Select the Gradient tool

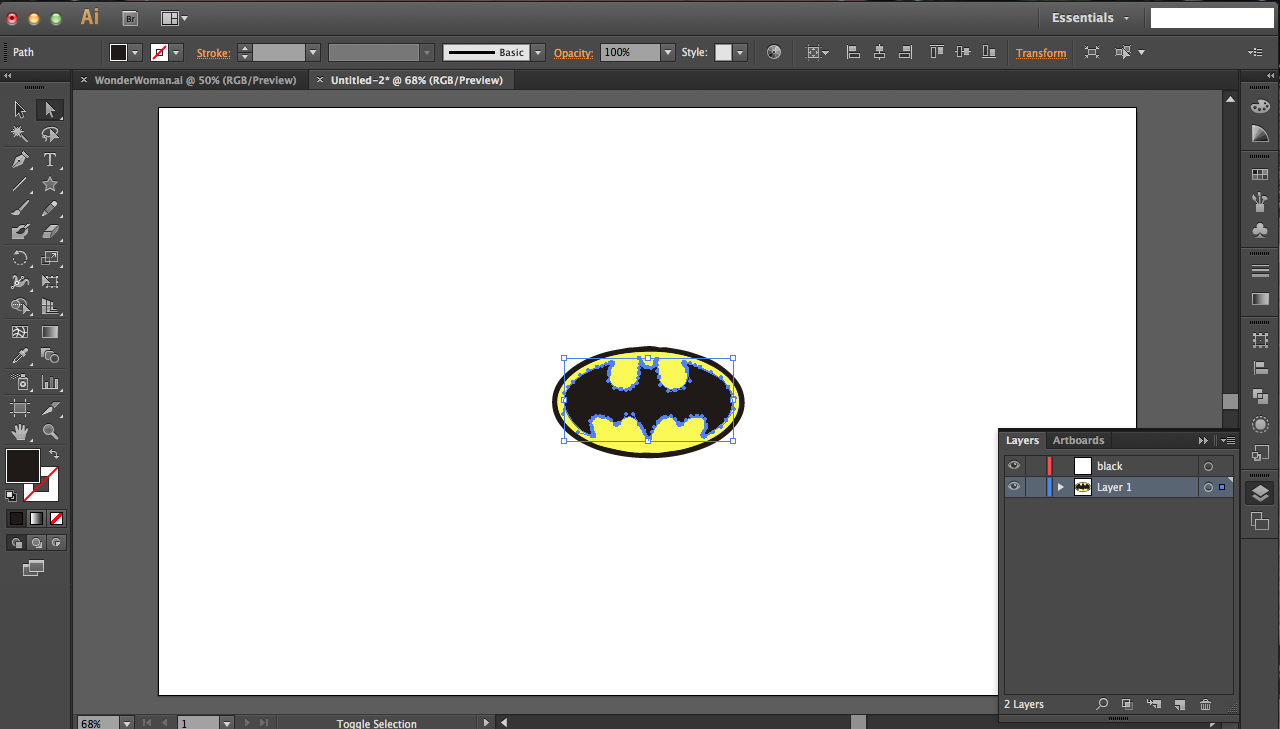[50, 332]
